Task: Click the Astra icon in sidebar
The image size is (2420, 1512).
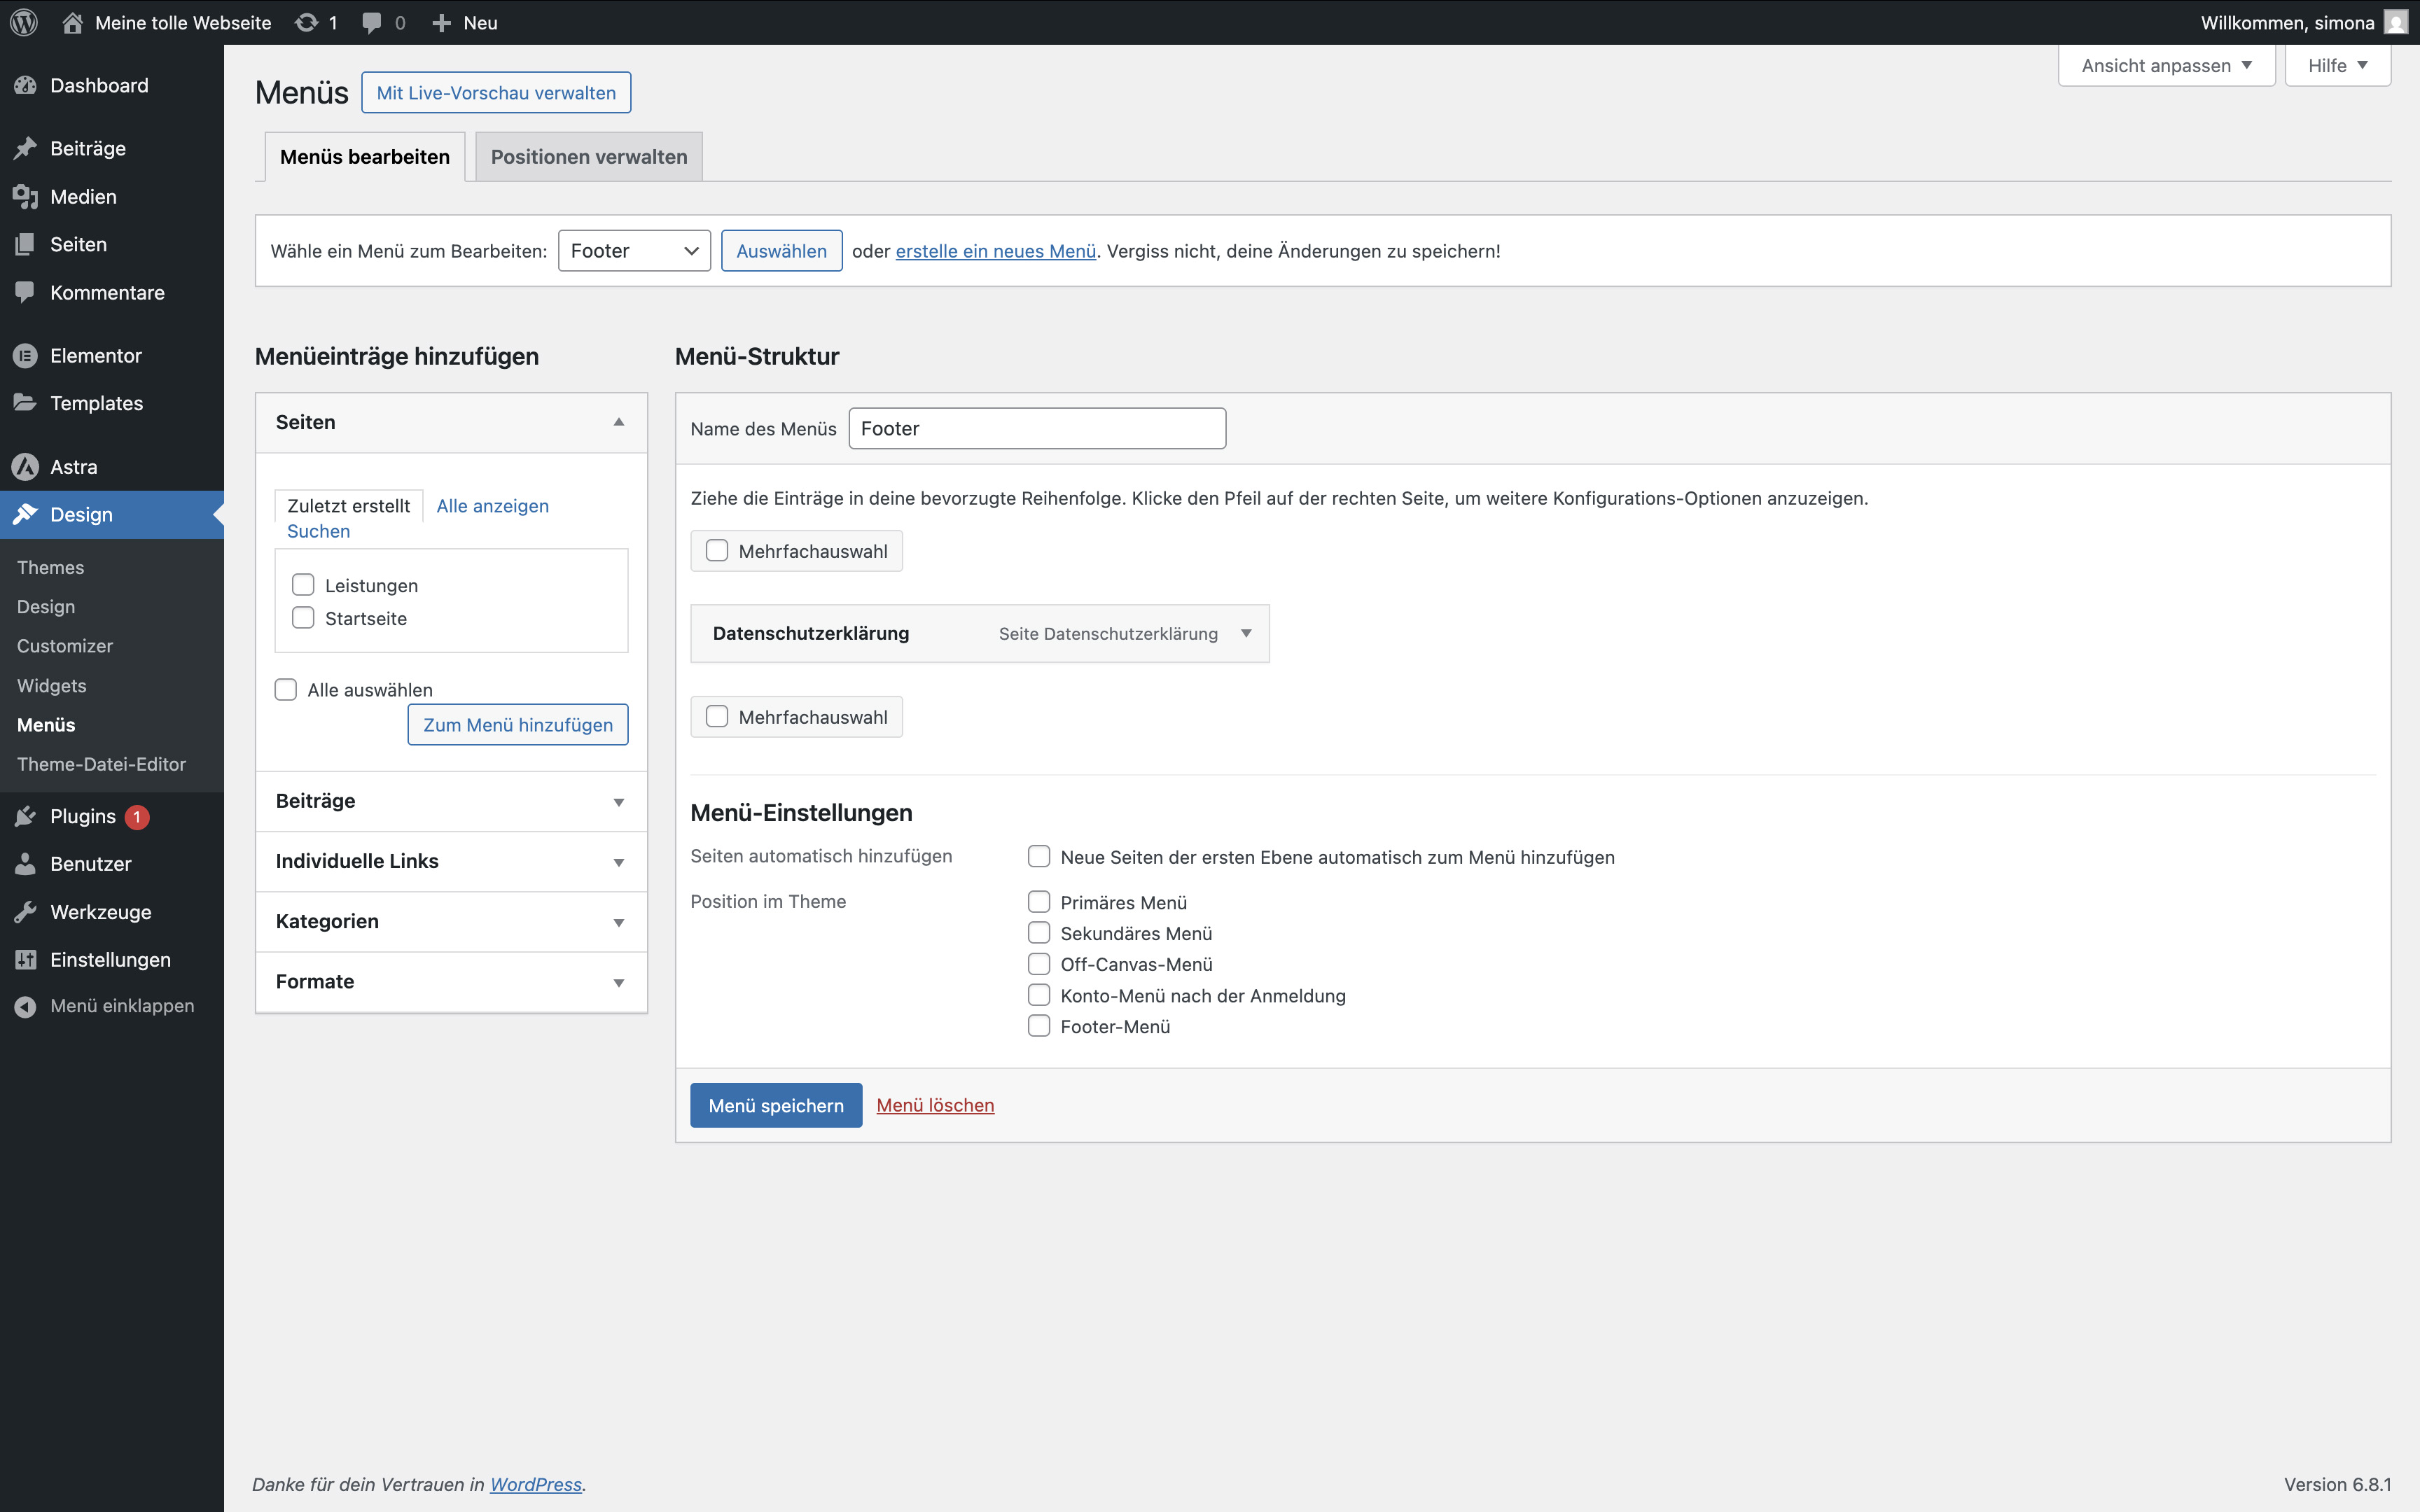Action: pos(25,467)
